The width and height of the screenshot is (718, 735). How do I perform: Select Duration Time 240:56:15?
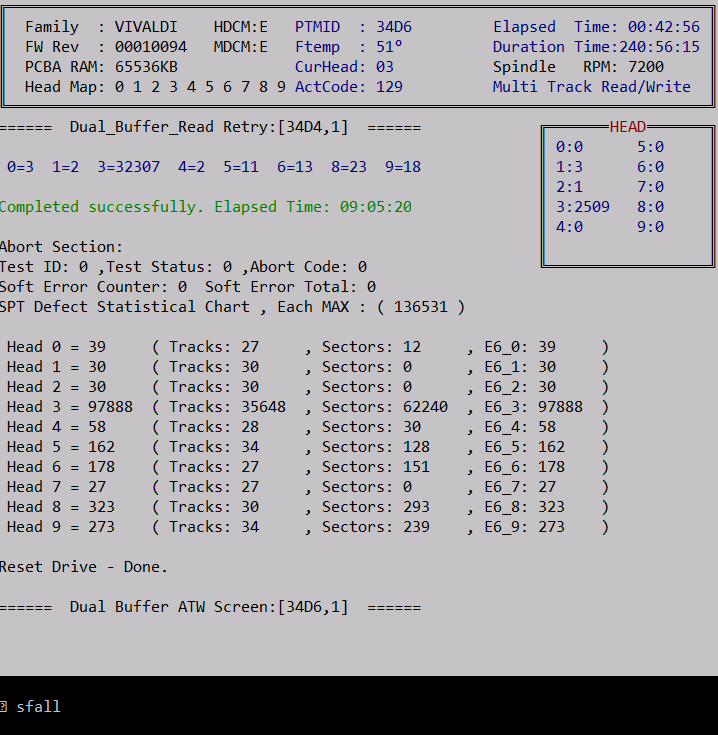(x=659, y=47)
